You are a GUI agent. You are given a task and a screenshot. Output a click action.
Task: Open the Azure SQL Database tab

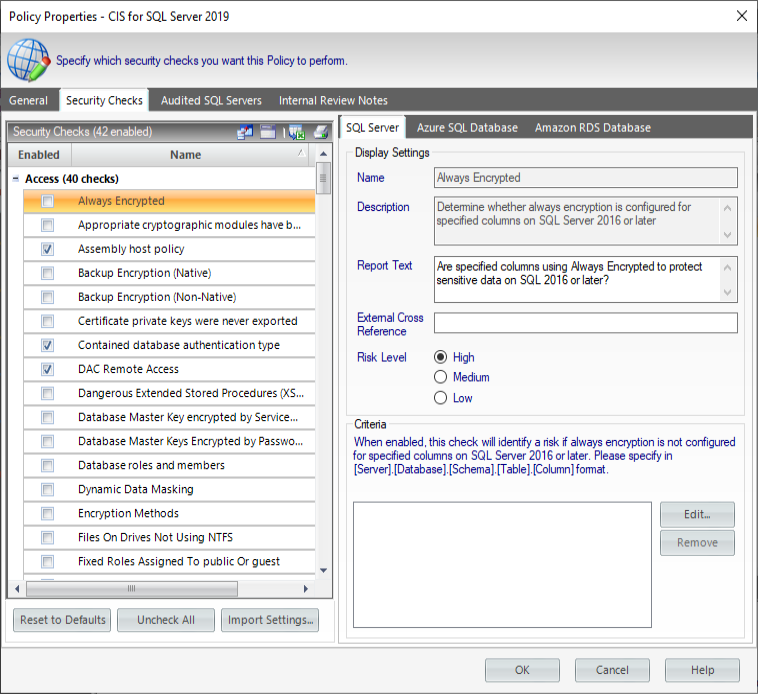click(467, 128)
